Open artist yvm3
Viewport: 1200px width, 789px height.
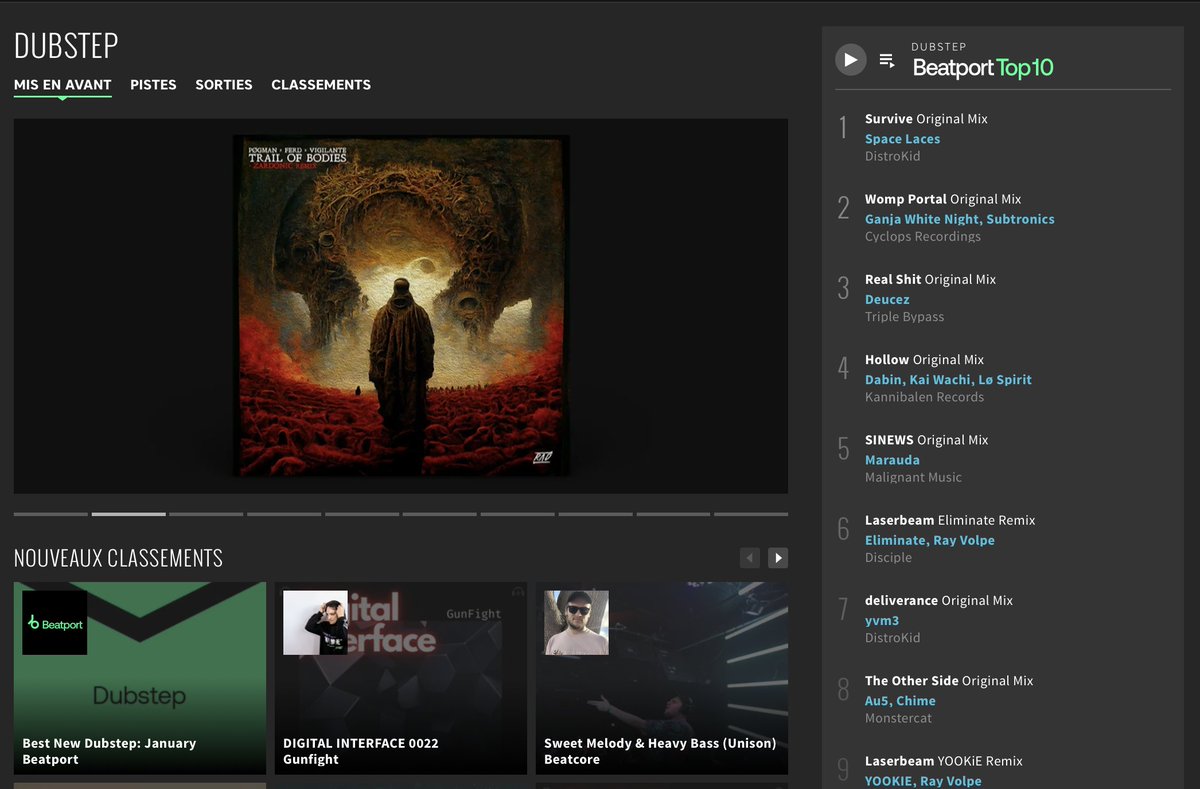pos(882,620)
